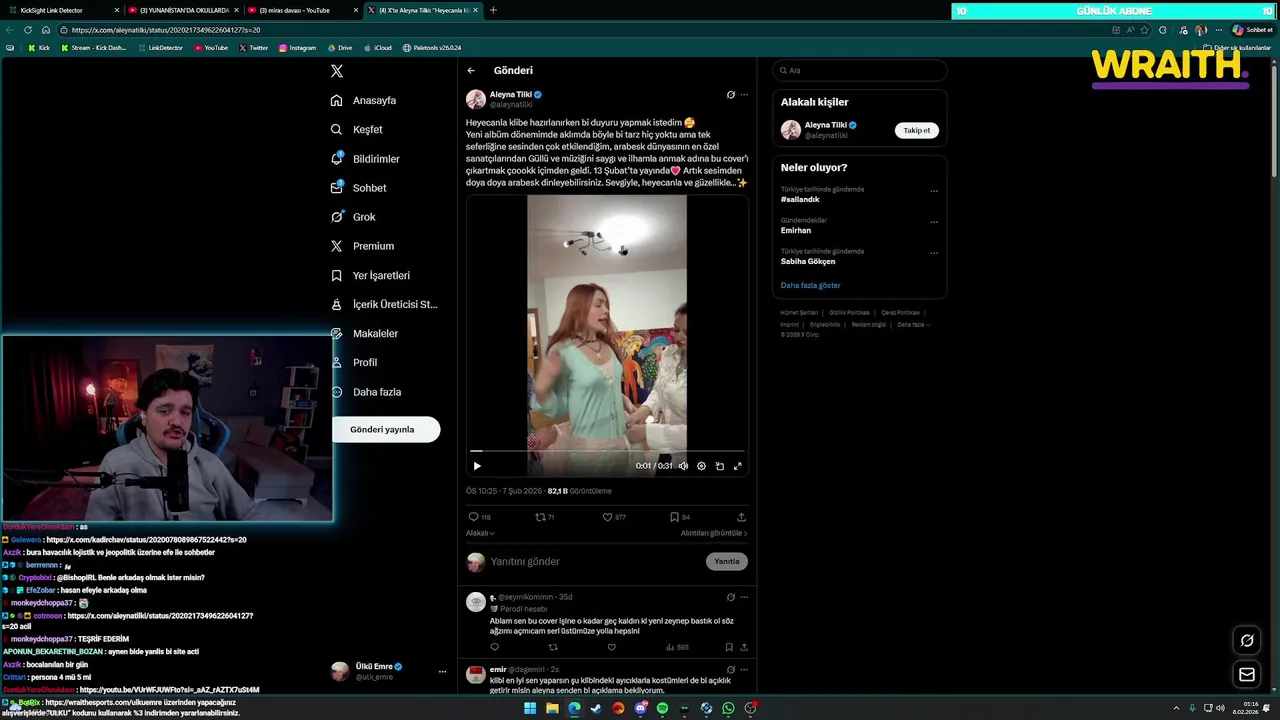The height and width of the screenshot is (720, 1280).
Task: Open Aleyna Tilki's post avatar
Action: click(475, 99)
